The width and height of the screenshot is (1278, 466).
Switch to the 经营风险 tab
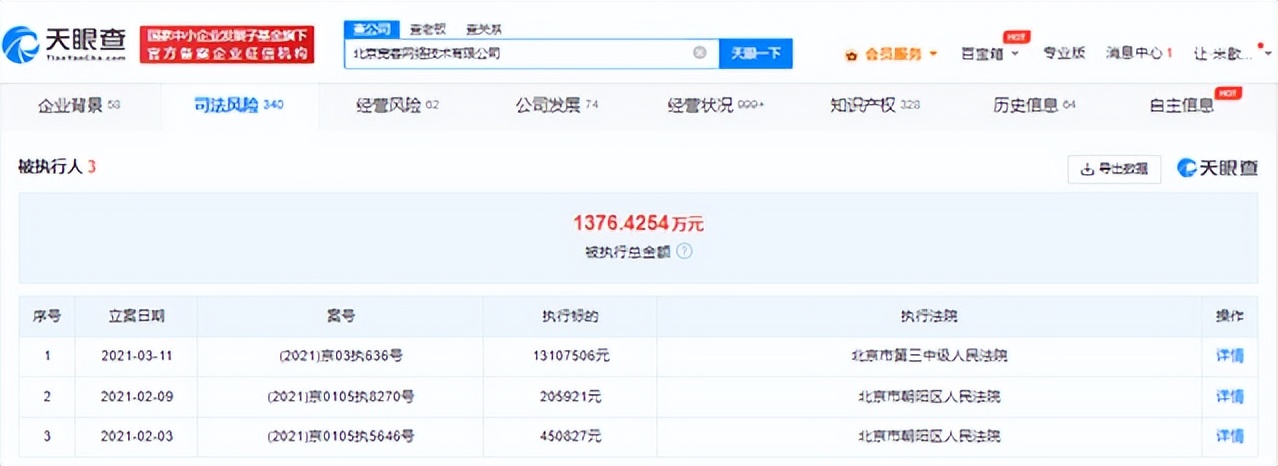398,105
